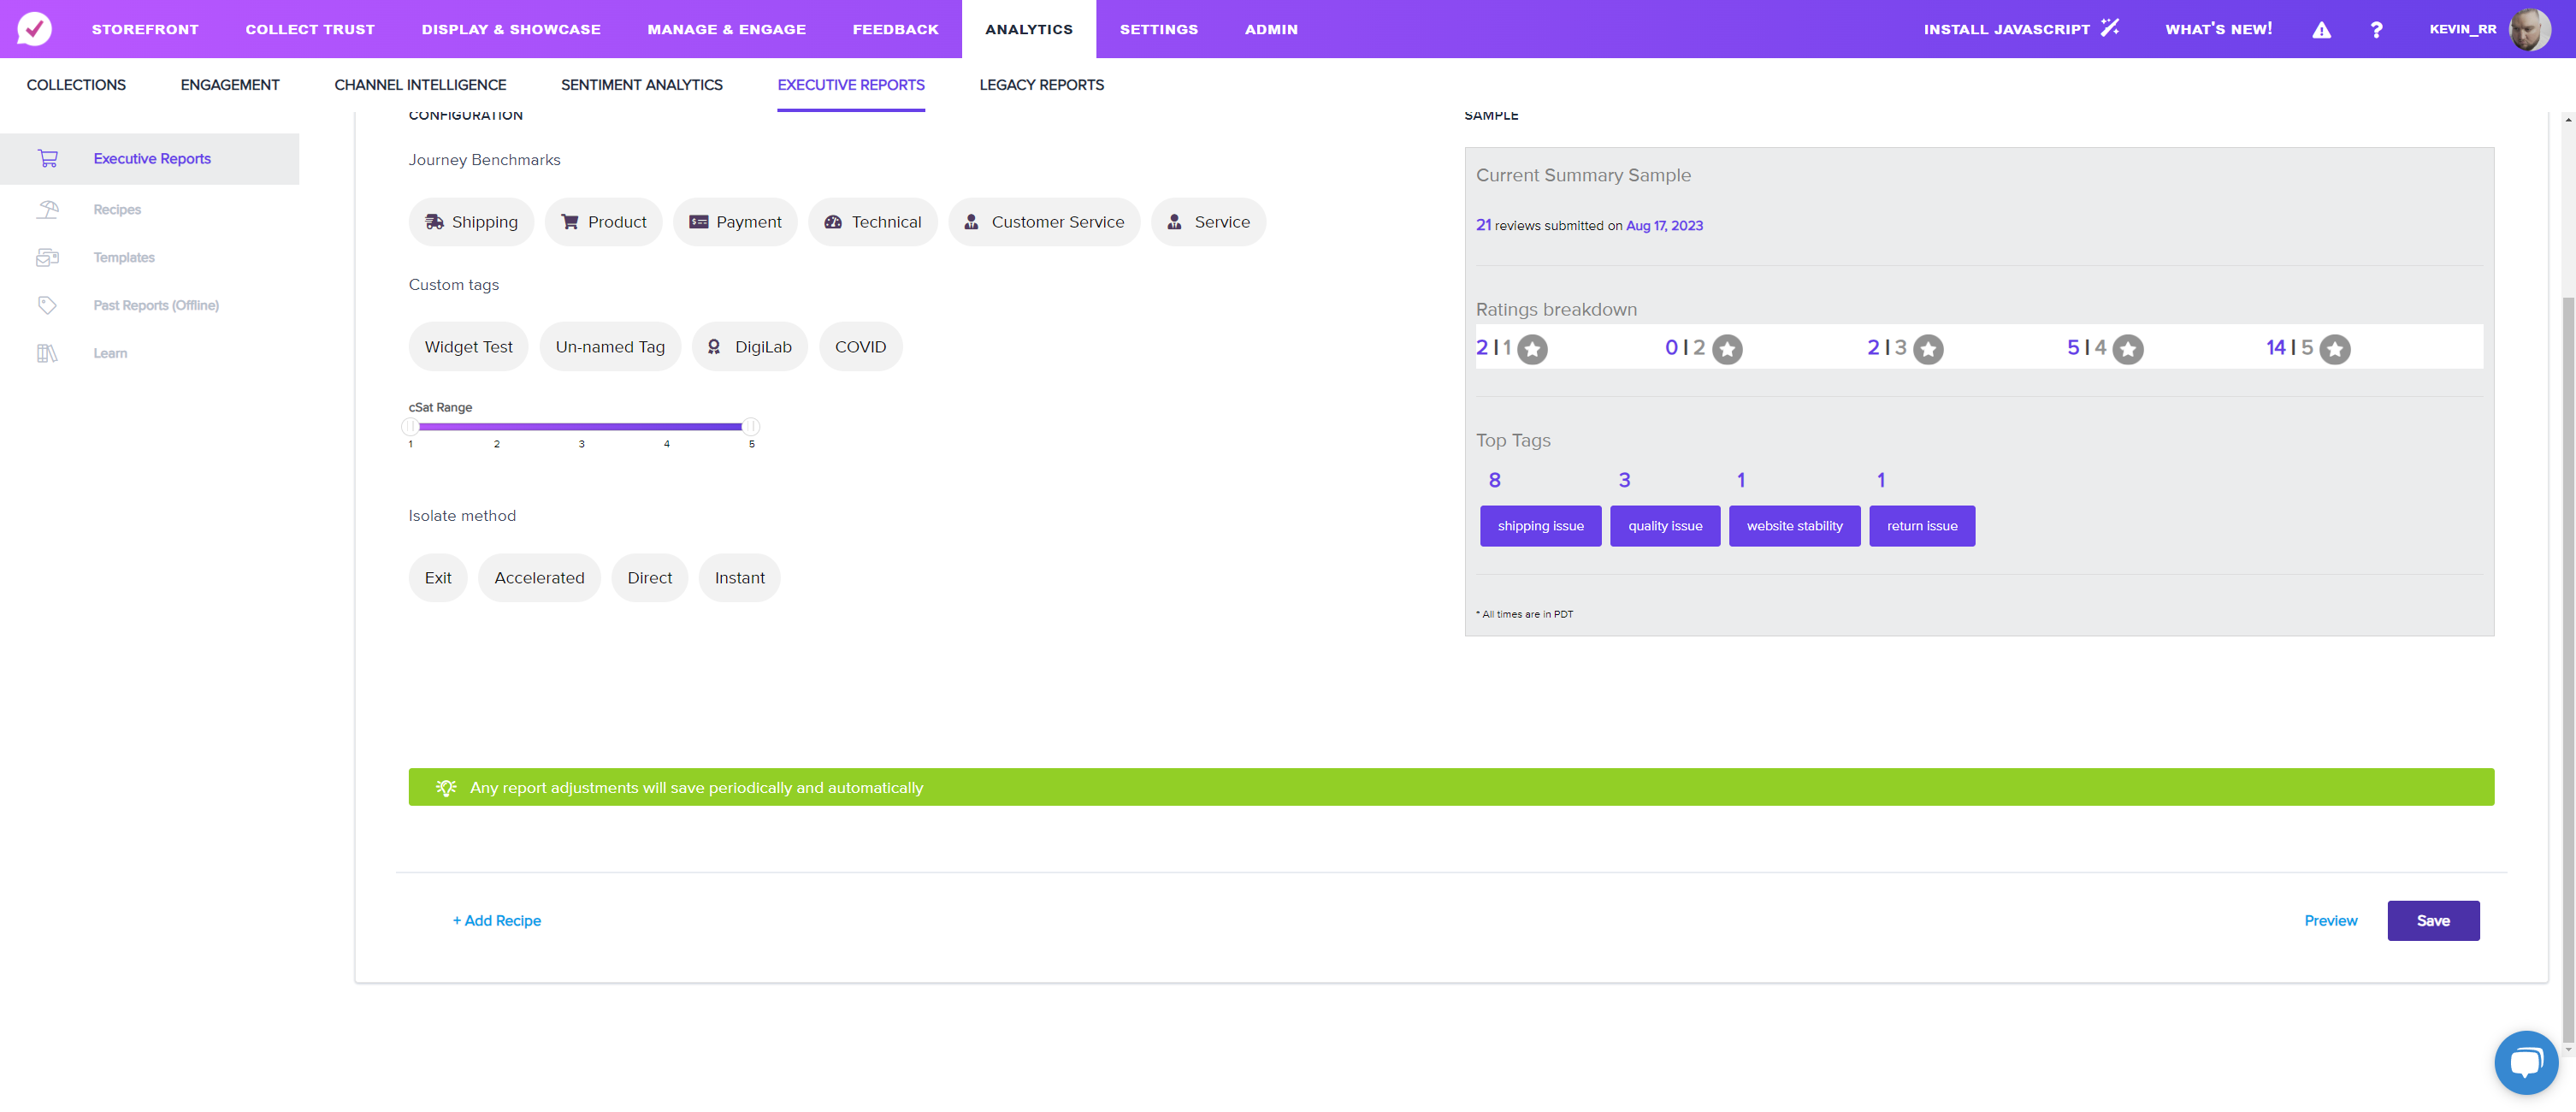Click the Kevin_RR profile avatar
2576x1112 pixels.
tap(2530, 29)
